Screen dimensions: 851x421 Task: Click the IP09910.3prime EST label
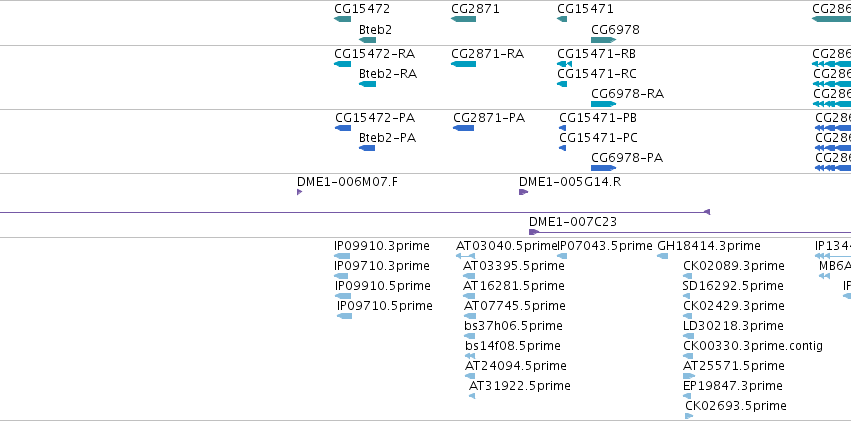[382, 246]
